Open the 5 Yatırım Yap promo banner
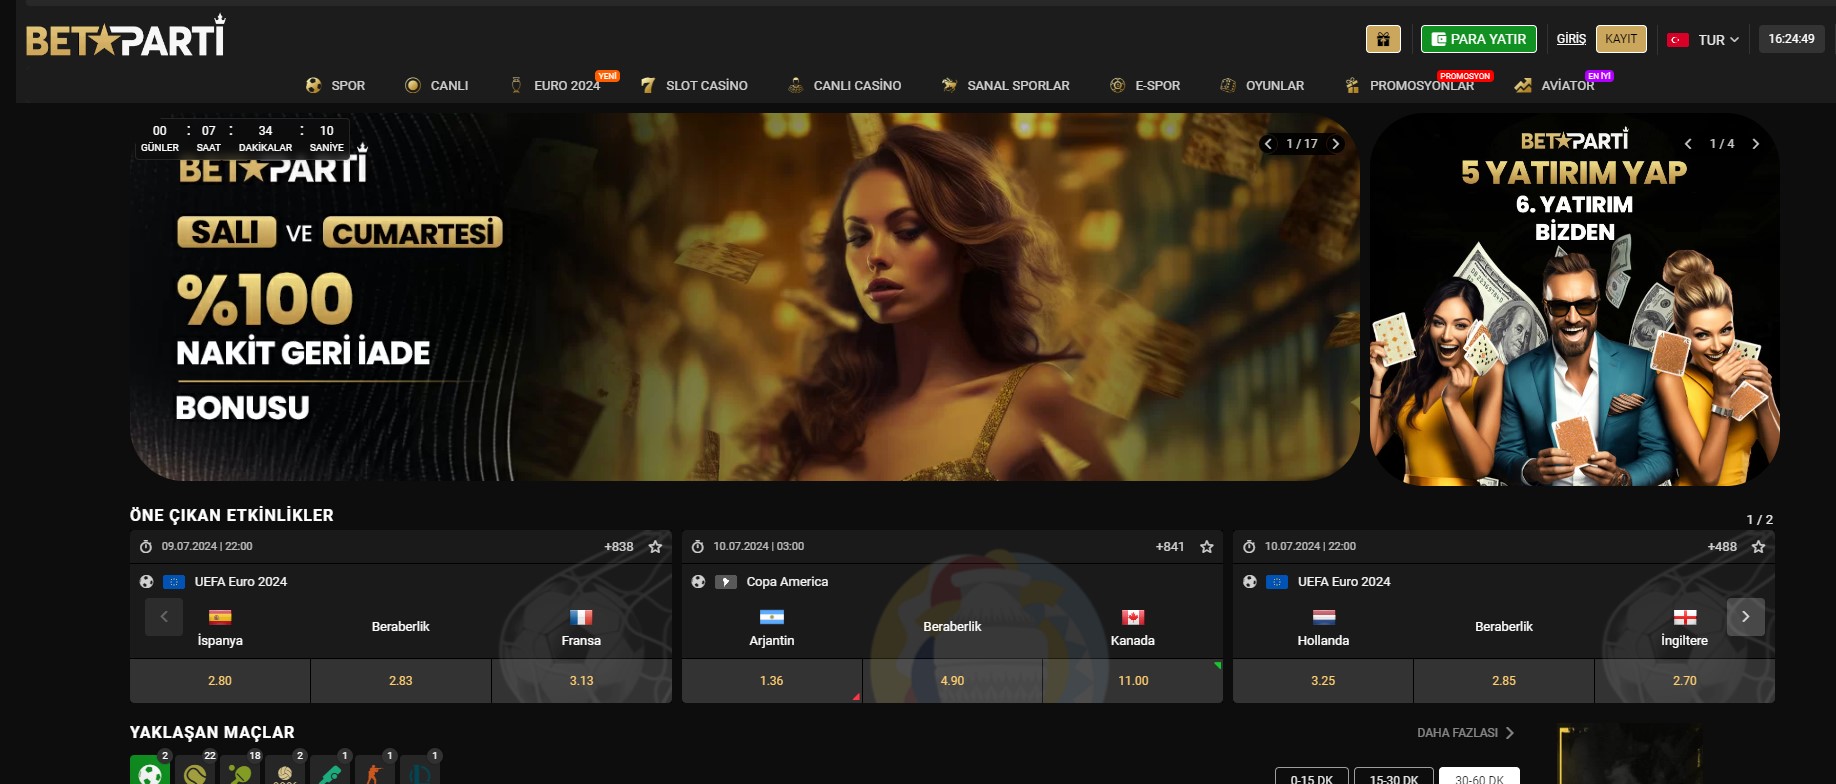Viewport: 1836px width, 784px height. pyautogui.click(x=1574, y=300)
